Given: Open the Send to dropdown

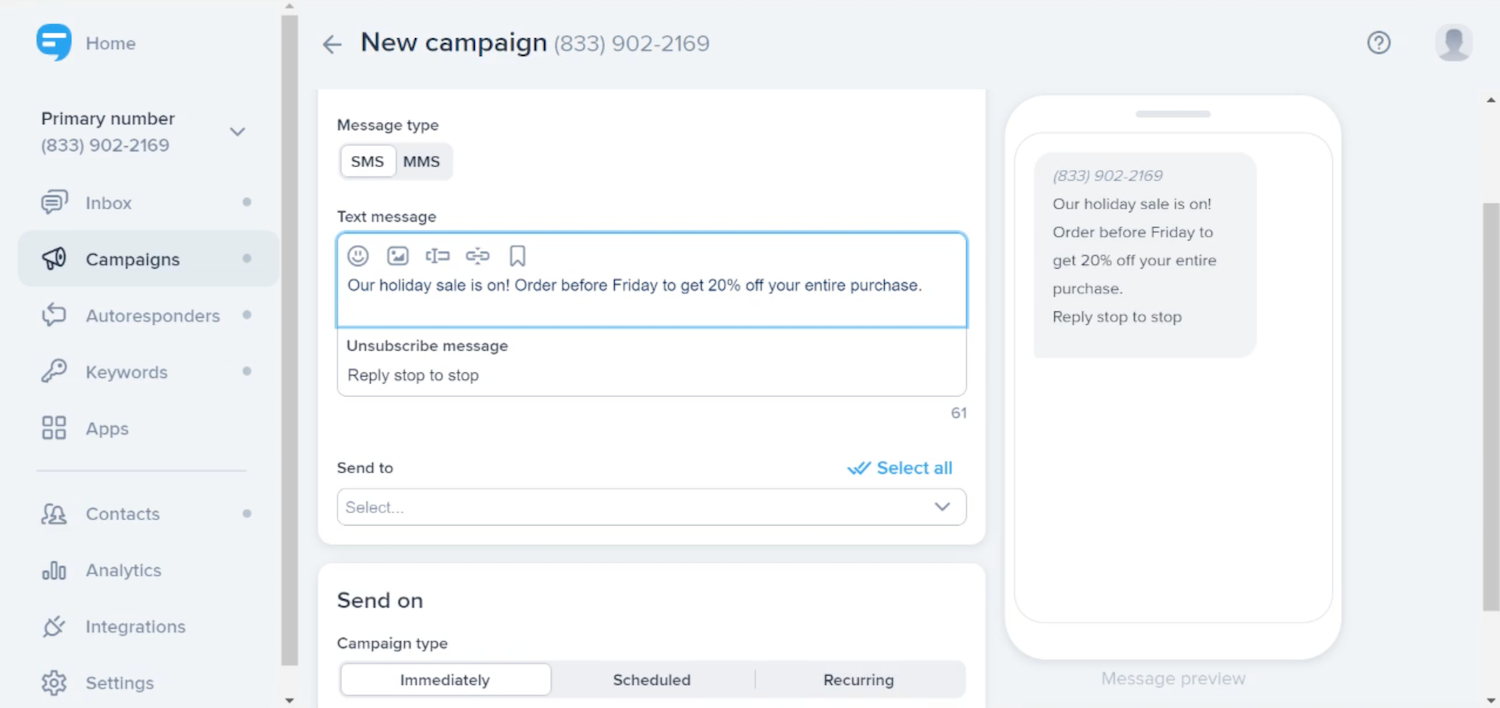Looking at the screenshot, I should click(651, 507).
